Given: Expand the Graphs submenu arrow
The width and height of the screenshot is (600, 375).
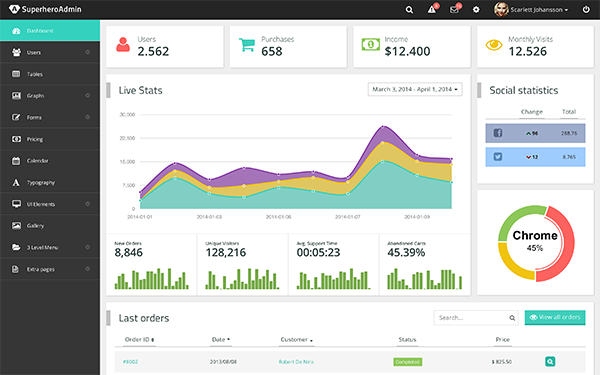Looking at the screenshot, I should [x=88, y=95].
